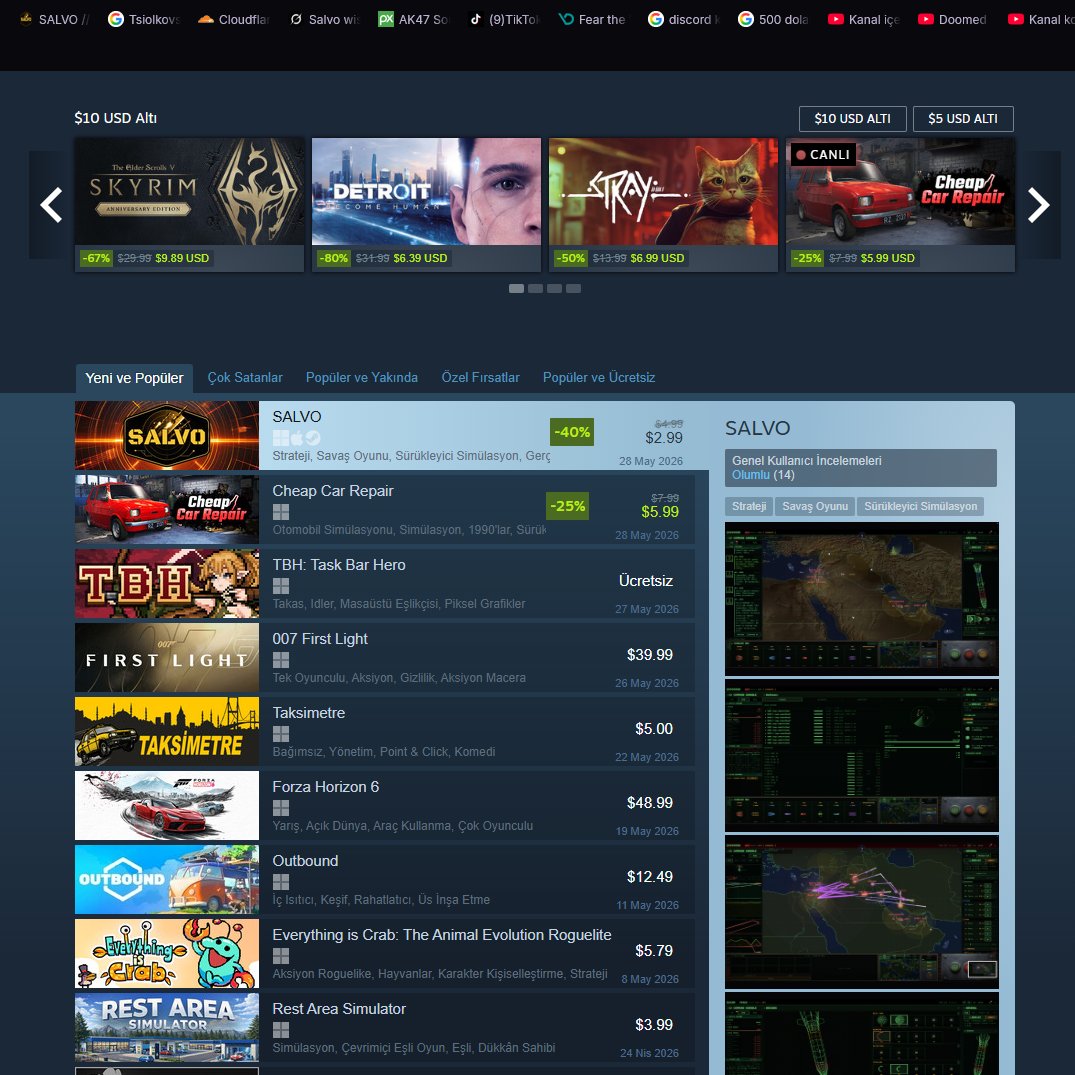Open 007 First Light thumbnail

coord(167,657)
